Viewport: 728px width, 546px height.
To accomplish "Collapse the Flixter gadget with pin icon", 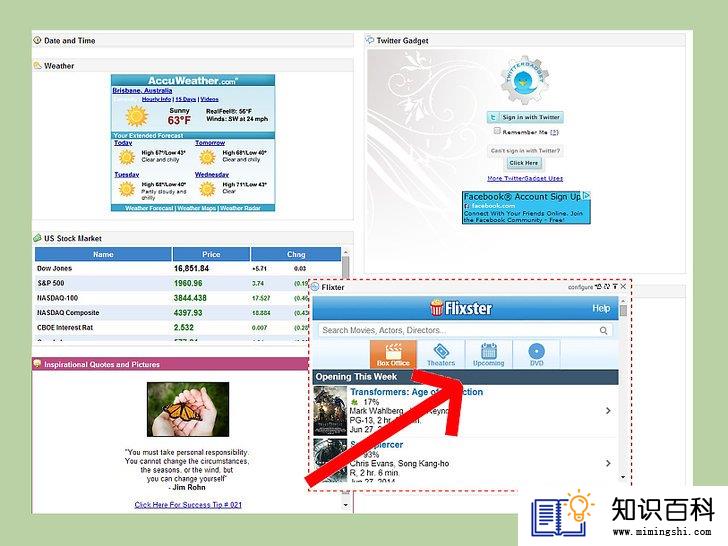I will tap(615, 287).
